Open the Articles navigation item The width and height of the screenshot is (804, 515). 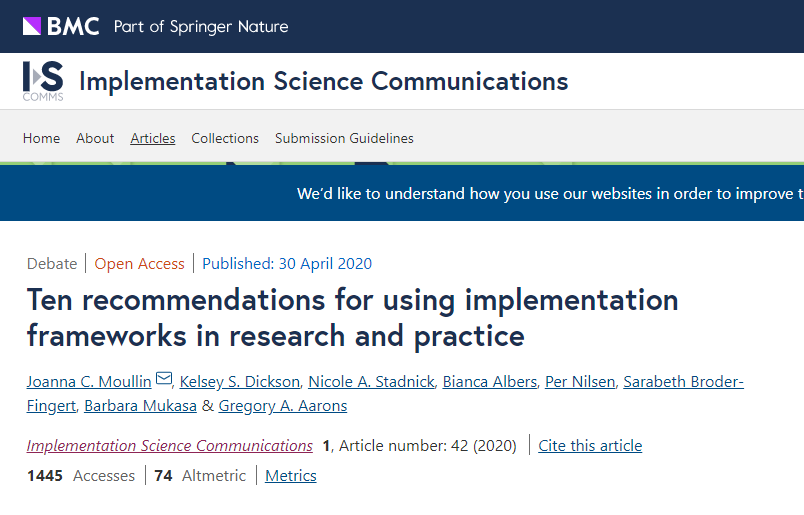153,138
